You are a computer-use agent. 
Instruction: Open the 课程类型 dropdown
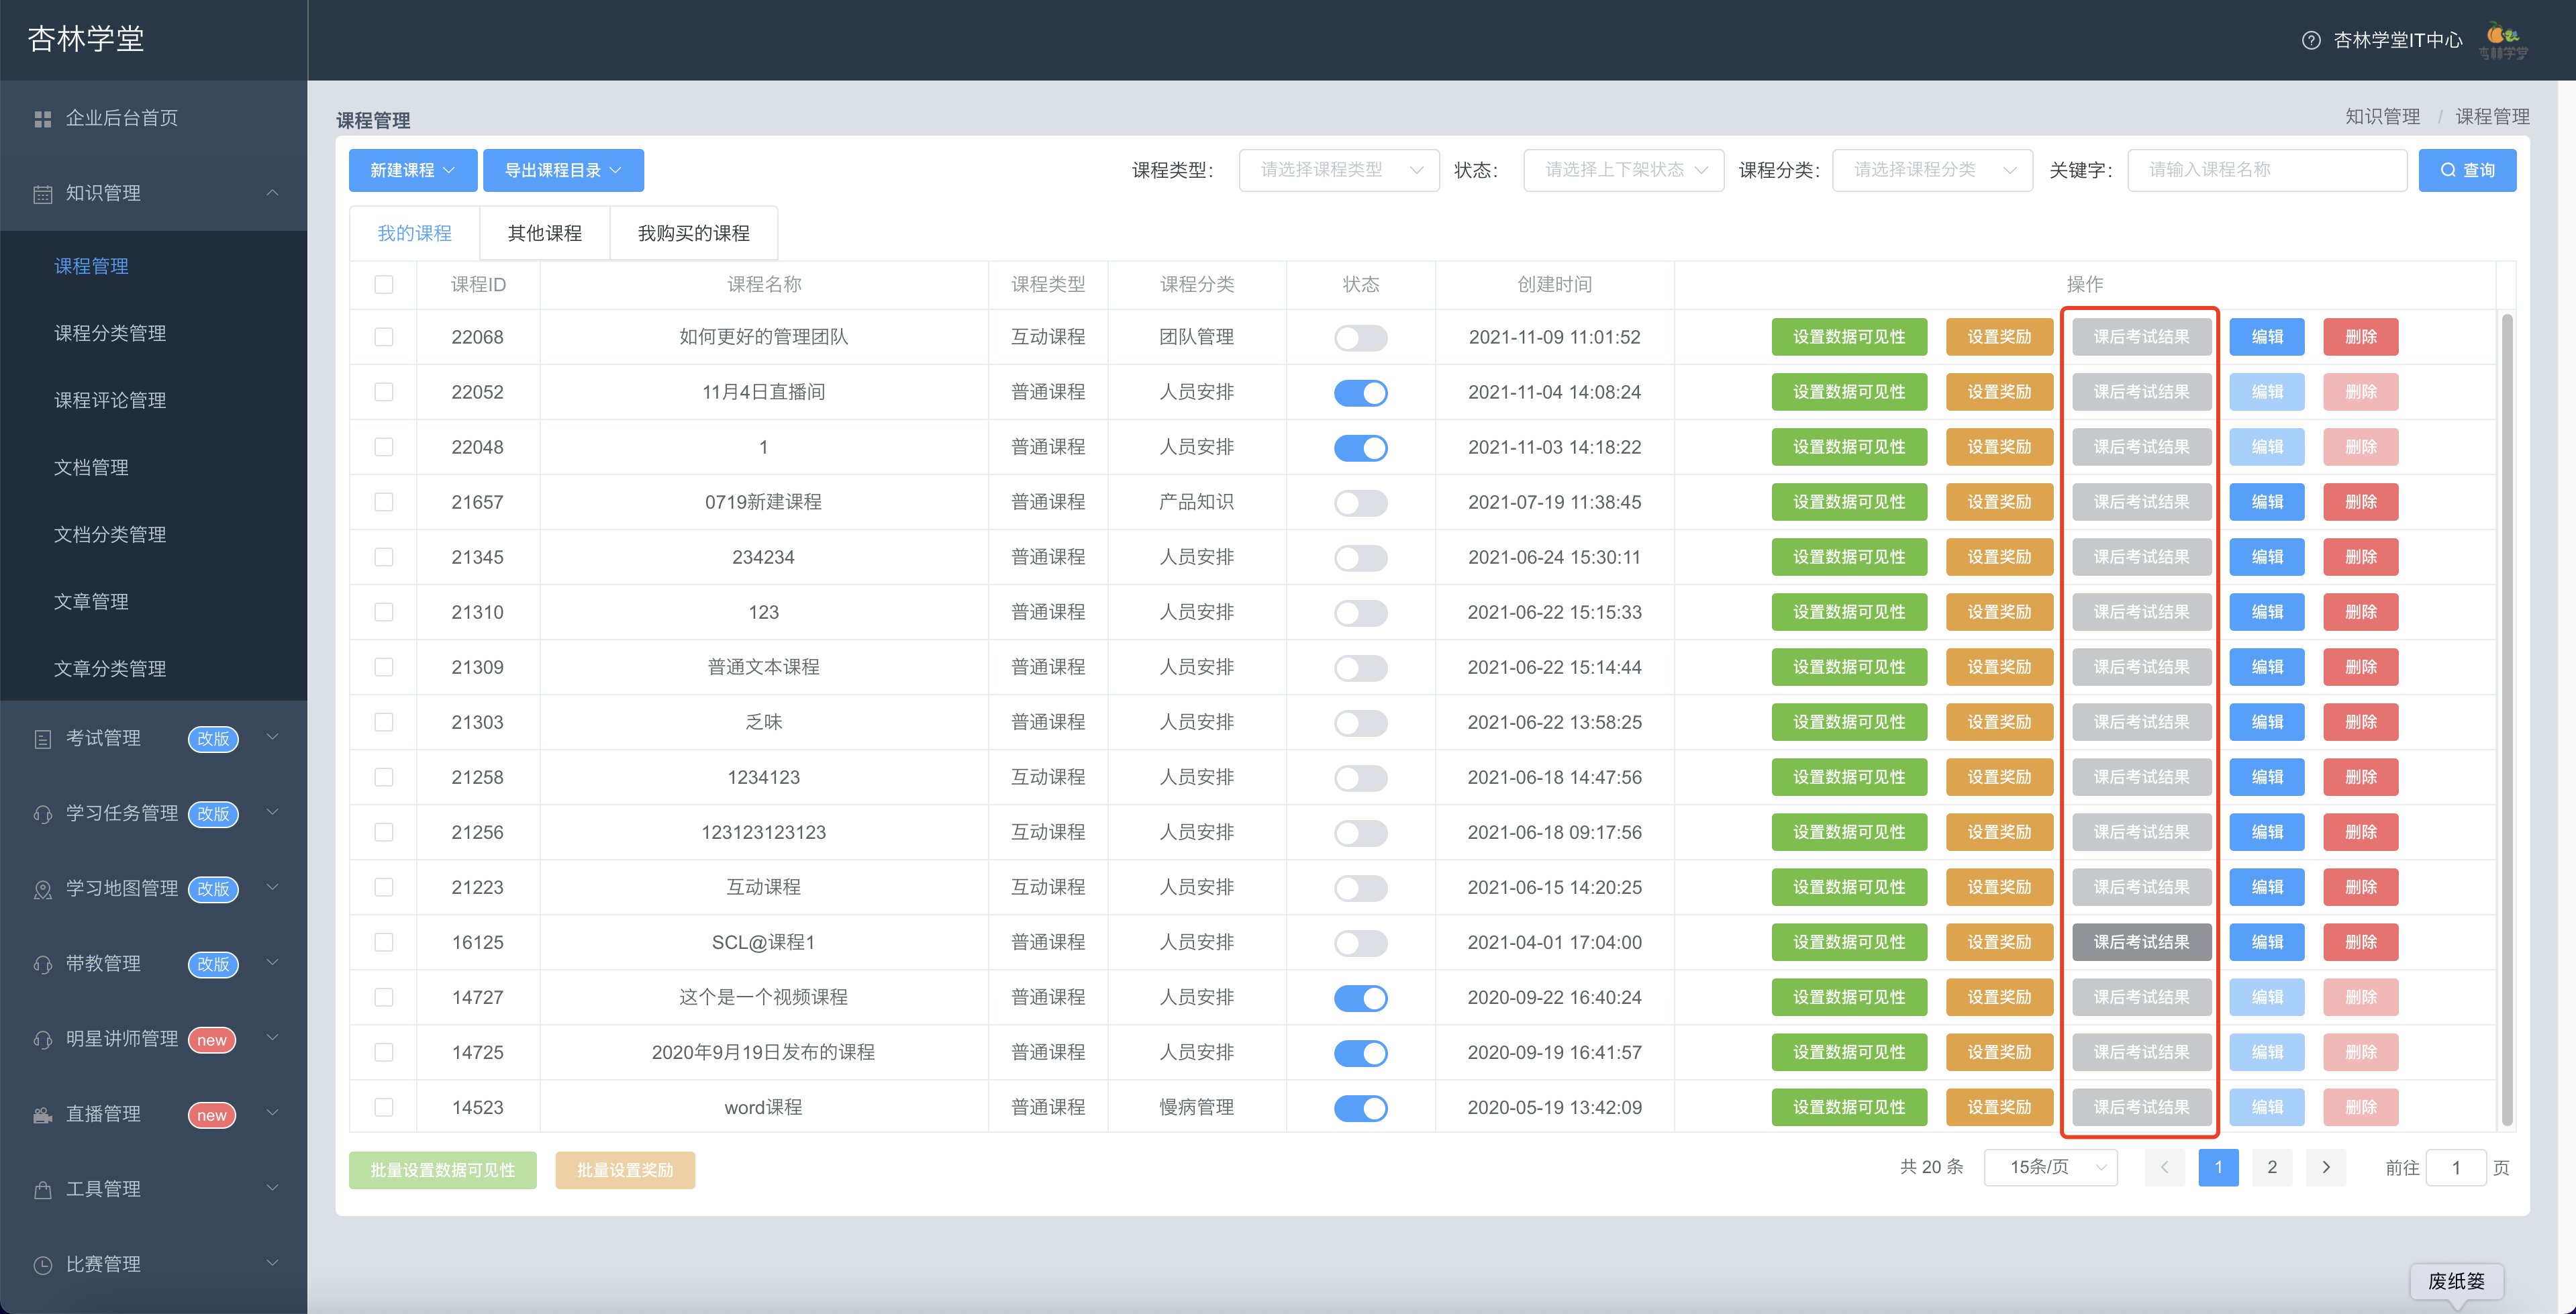tap(1339, 170)
